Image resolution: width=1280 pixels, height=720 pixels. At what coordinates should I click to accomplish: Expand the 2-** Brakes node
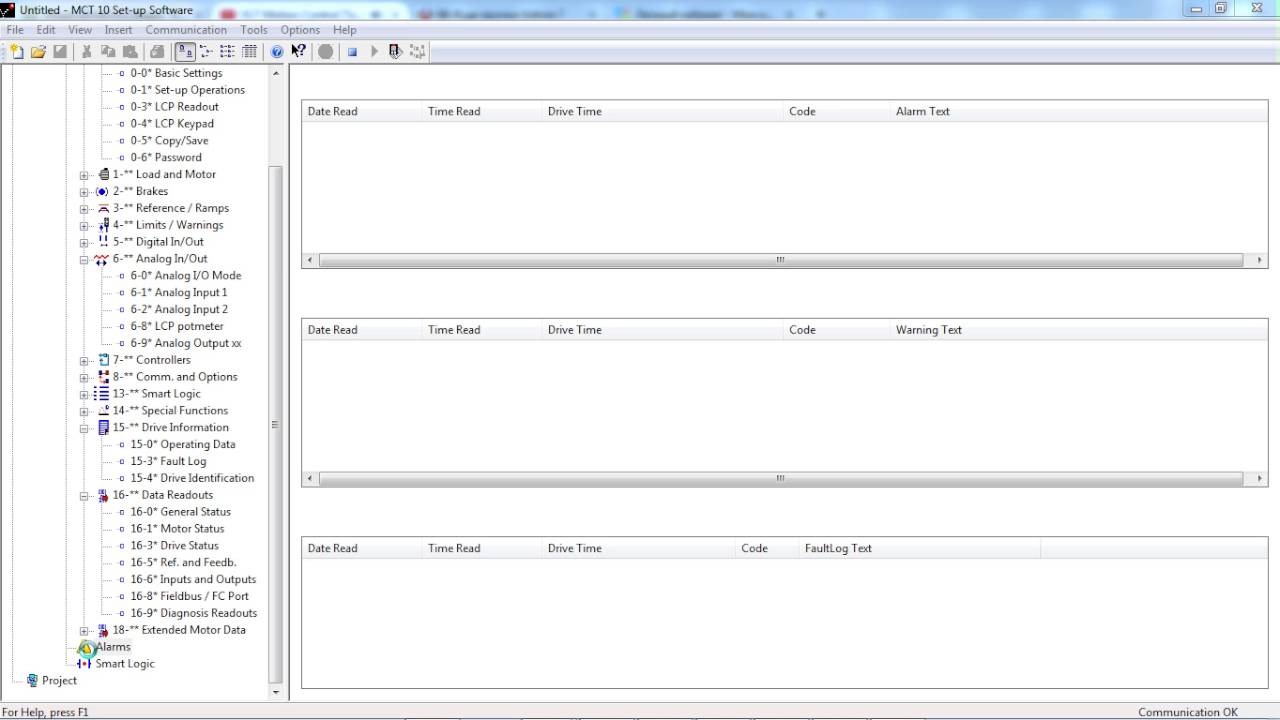(85, 192)
